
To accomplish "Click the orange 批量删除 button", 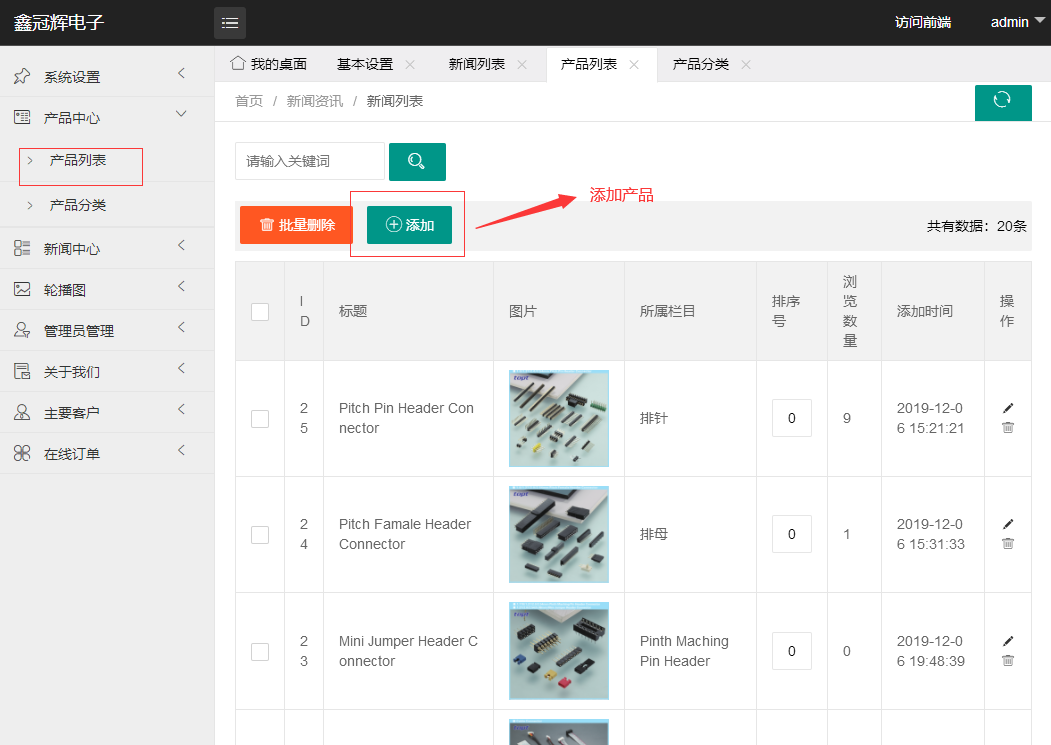I will tap(296, 225).
